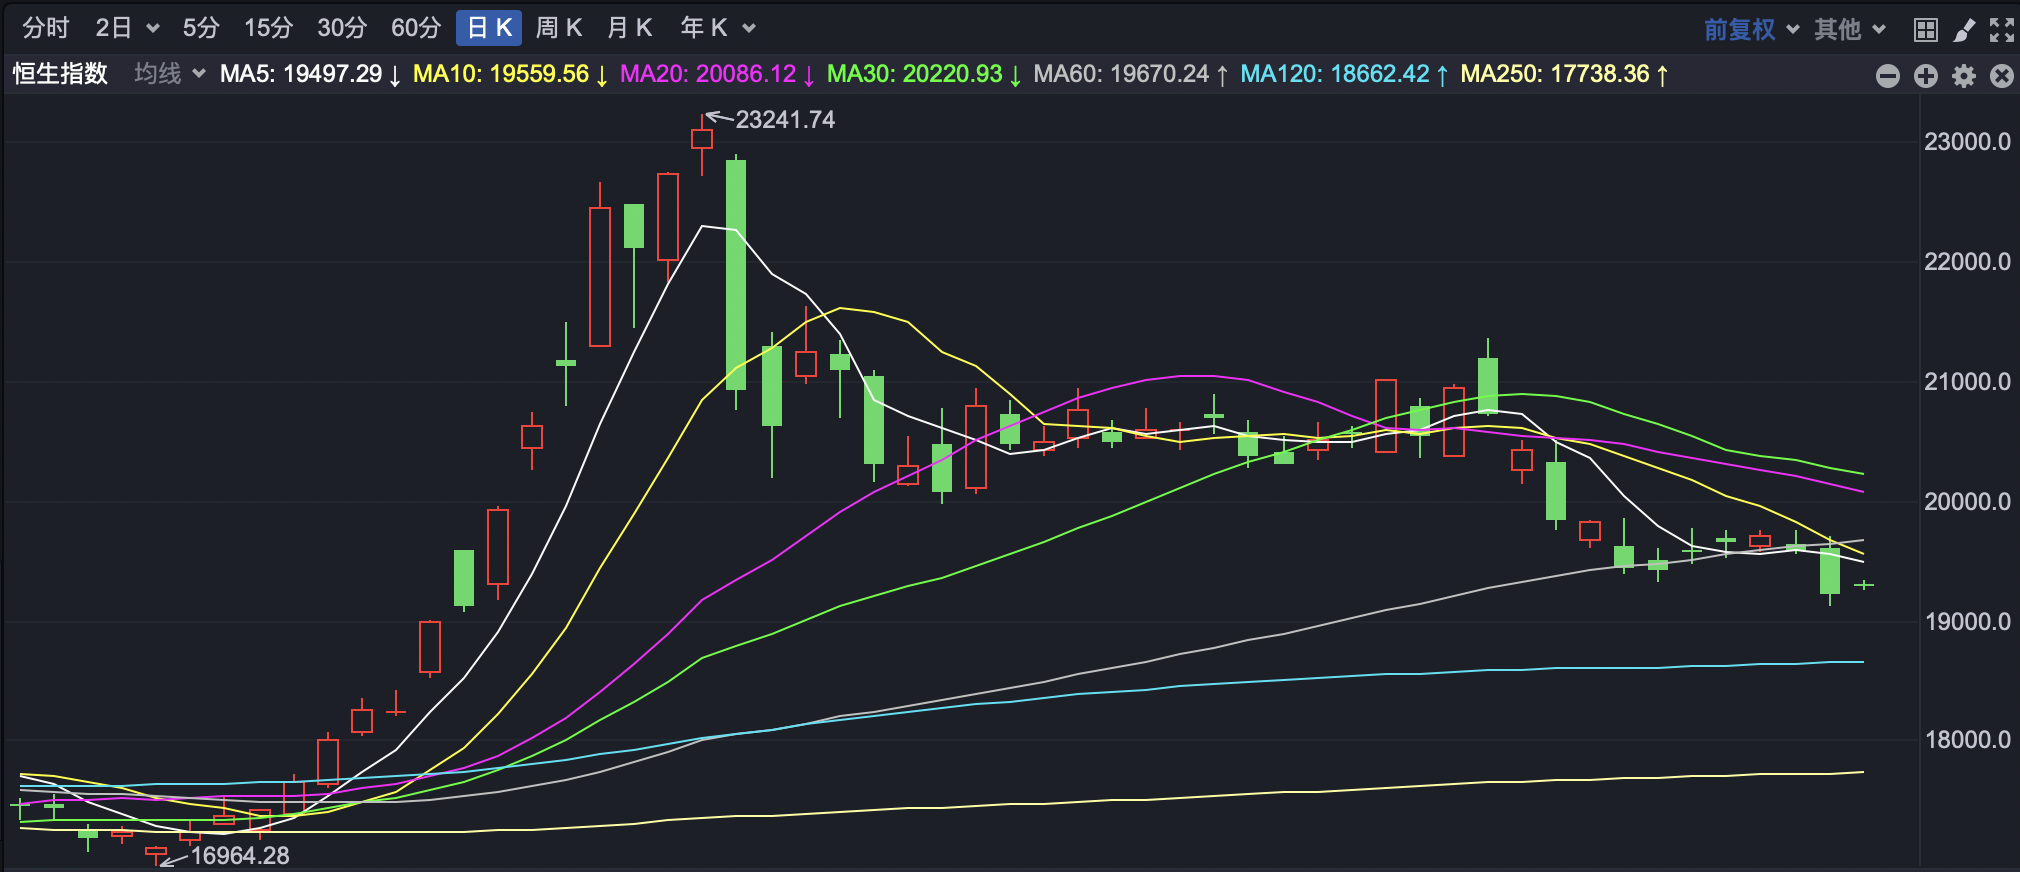Screen dimensions: 2020x872
Task: Click the minus zoom-out circle icon
Action: pyautogui.click(x=1888, y=76)
